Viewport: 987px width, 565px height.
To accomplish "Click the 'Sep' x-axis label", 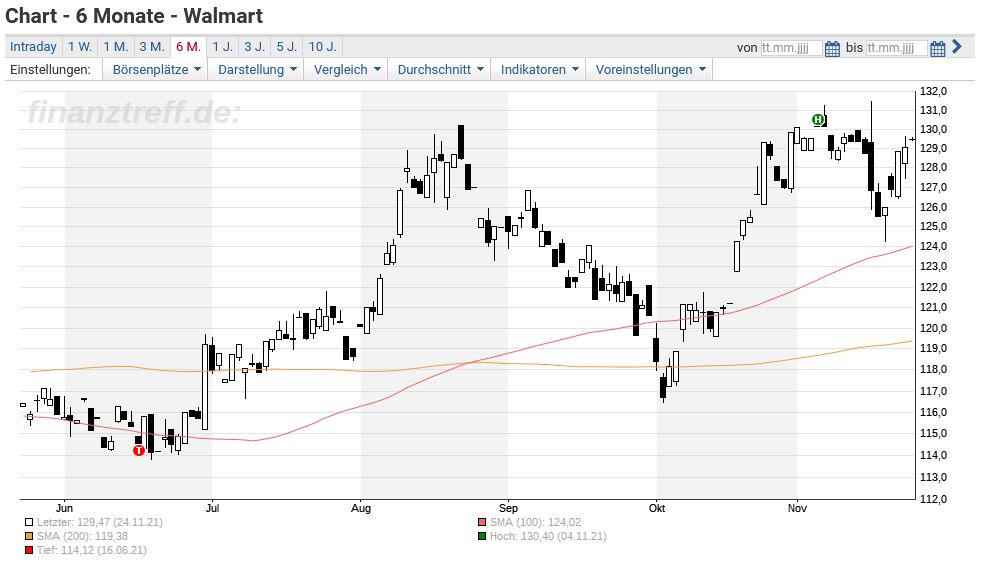I will click(x=508, y=508).
